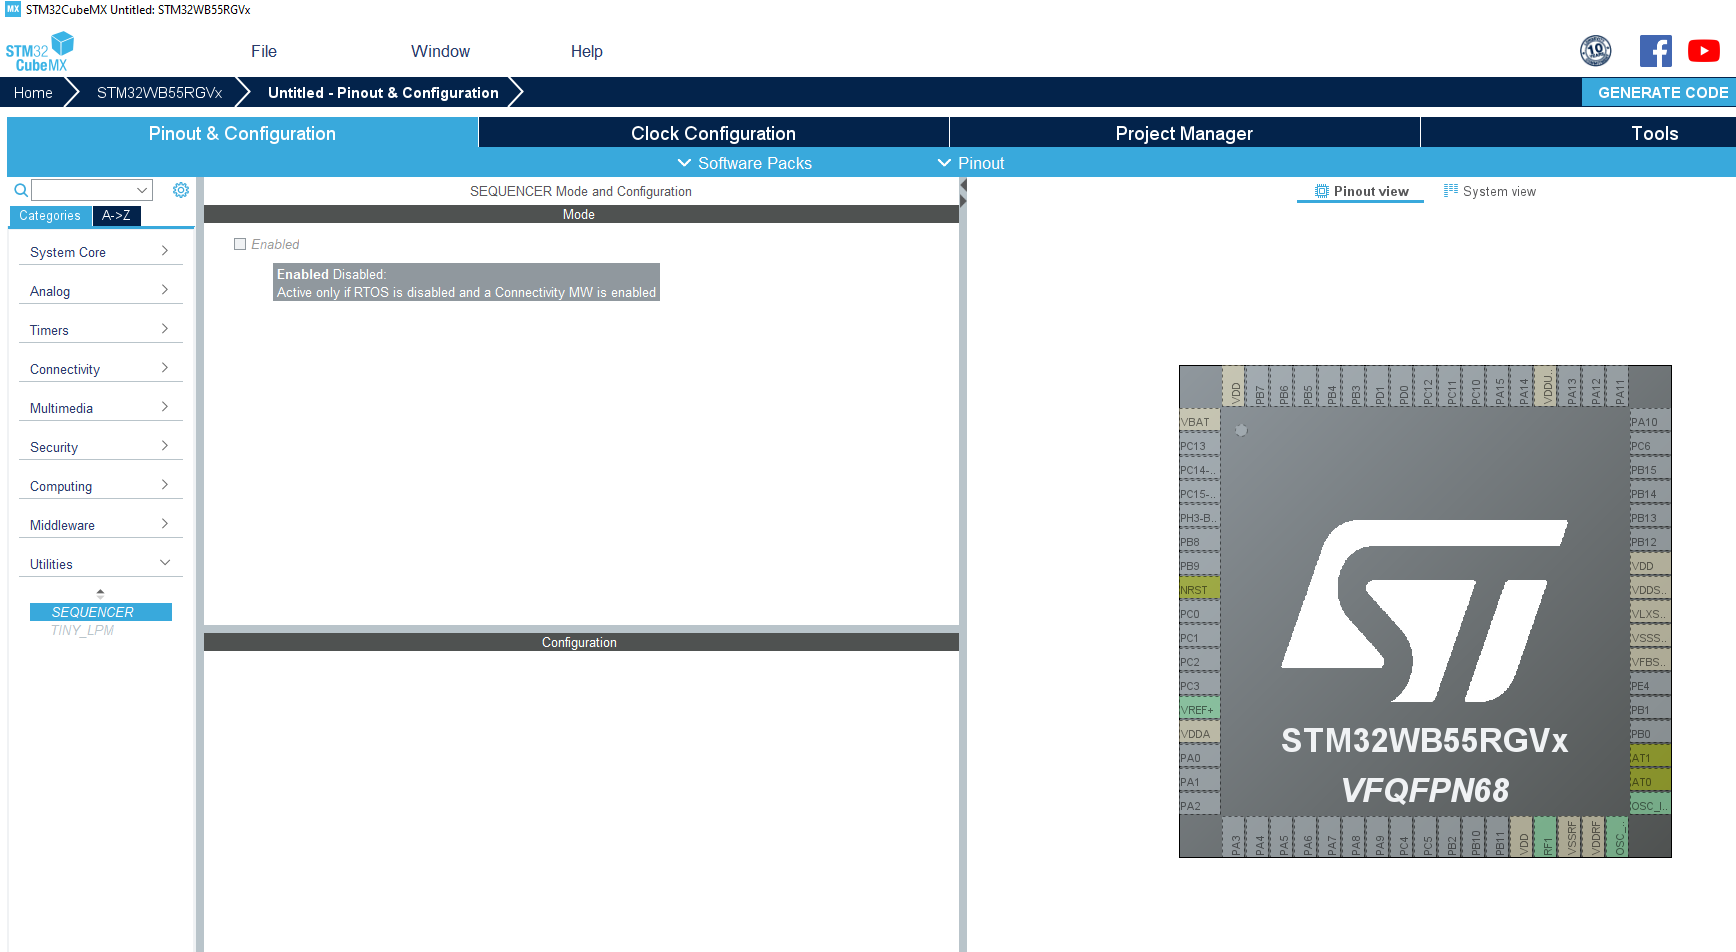Select the PB15 pin on the chip
The width and height of the screenshot is (1736, 952).
coord(1650,470)
